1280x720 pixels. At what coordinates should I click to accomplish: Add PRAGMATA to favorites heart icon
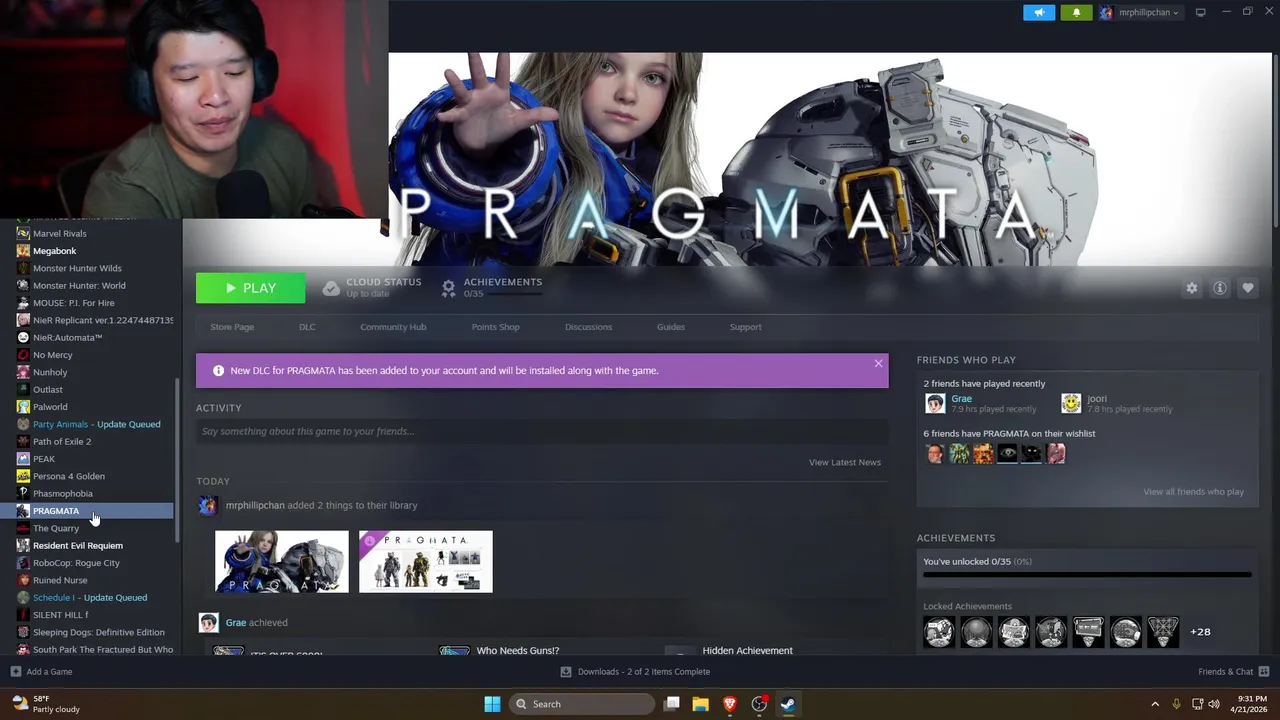[x=1248, y=288]
